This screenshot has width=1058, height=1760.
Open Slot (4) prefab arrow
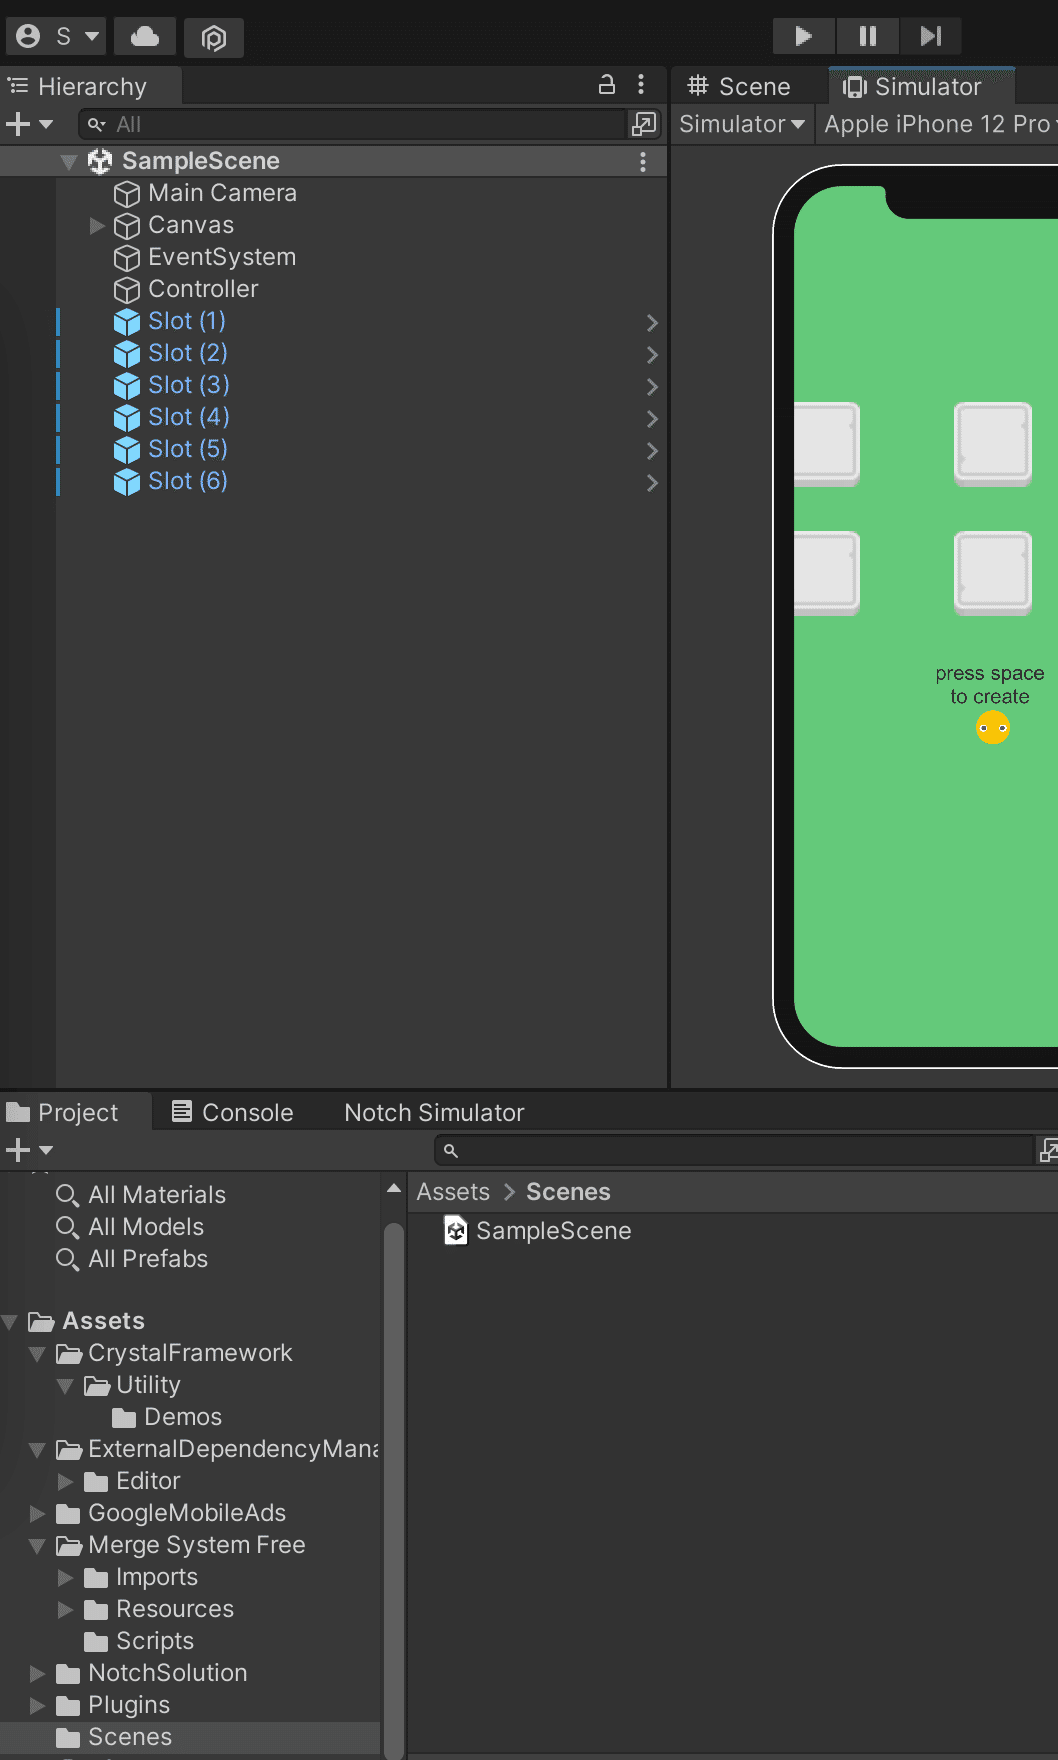(x=652, y=418)
